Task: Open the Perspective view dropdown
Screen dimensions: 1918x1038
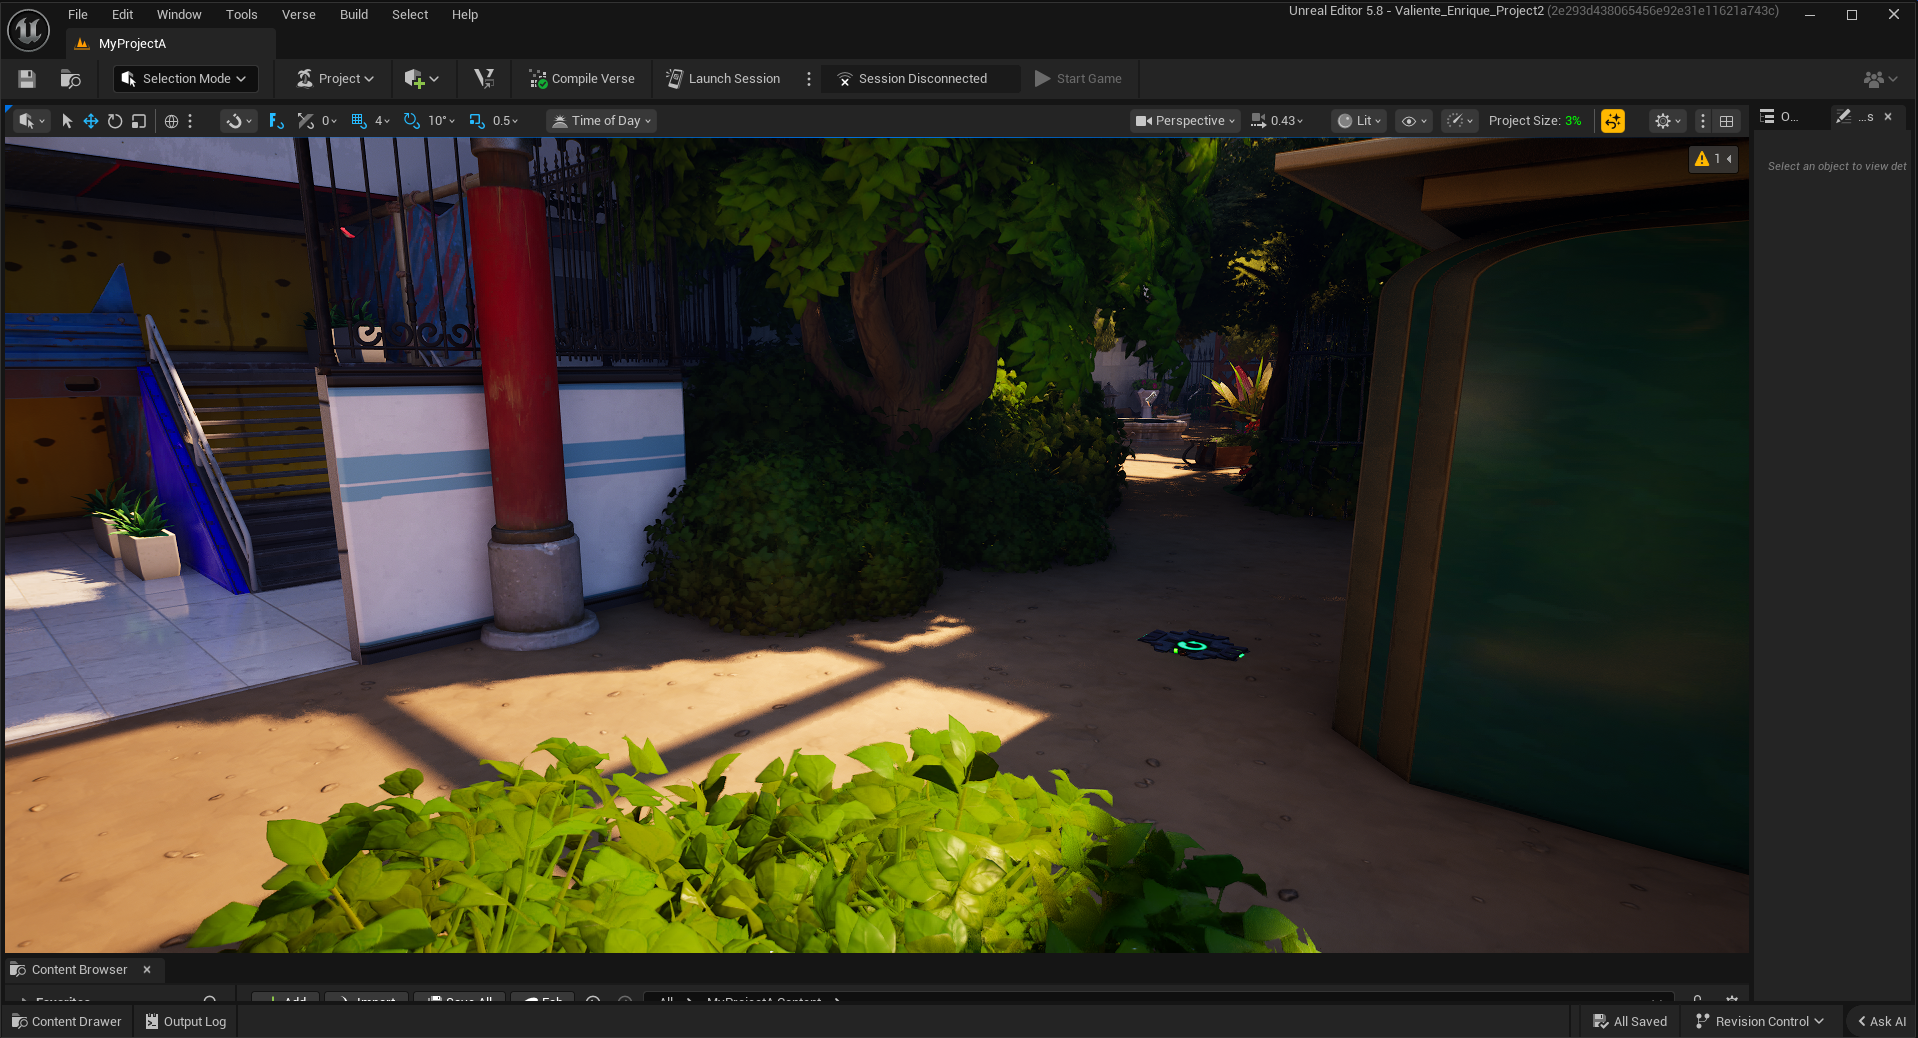Action: coord(1185,121)
